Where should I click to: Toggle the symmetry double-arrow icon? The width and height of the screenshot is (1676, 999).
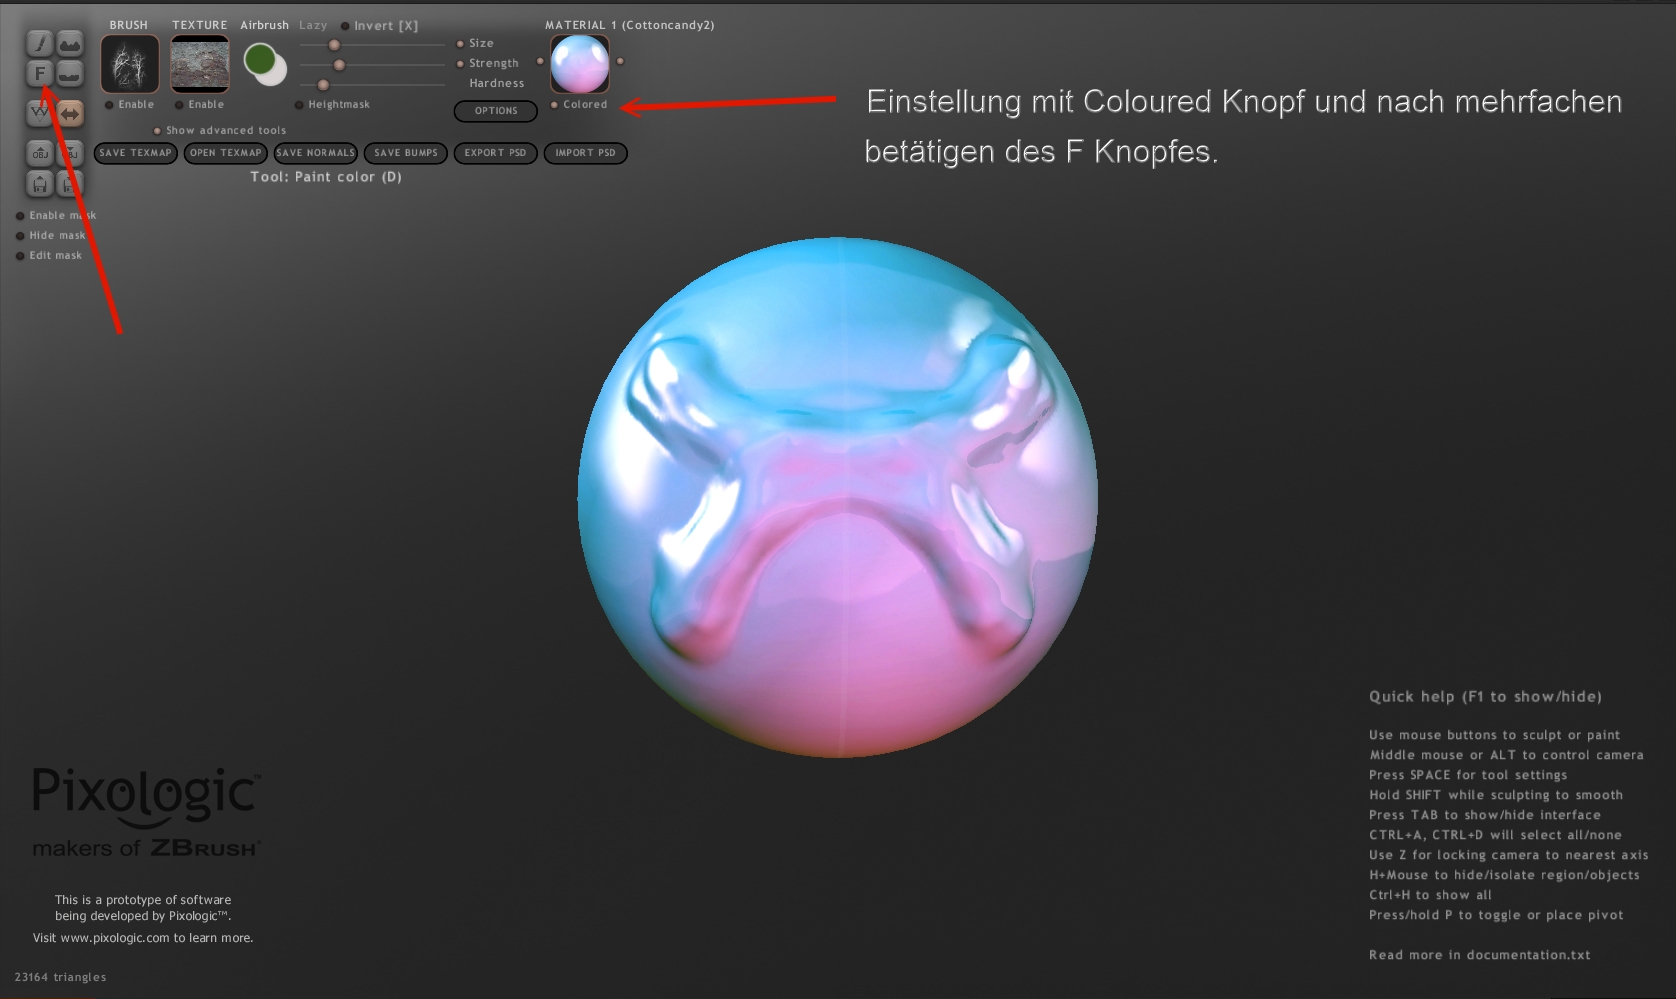(x=69, y=113)
